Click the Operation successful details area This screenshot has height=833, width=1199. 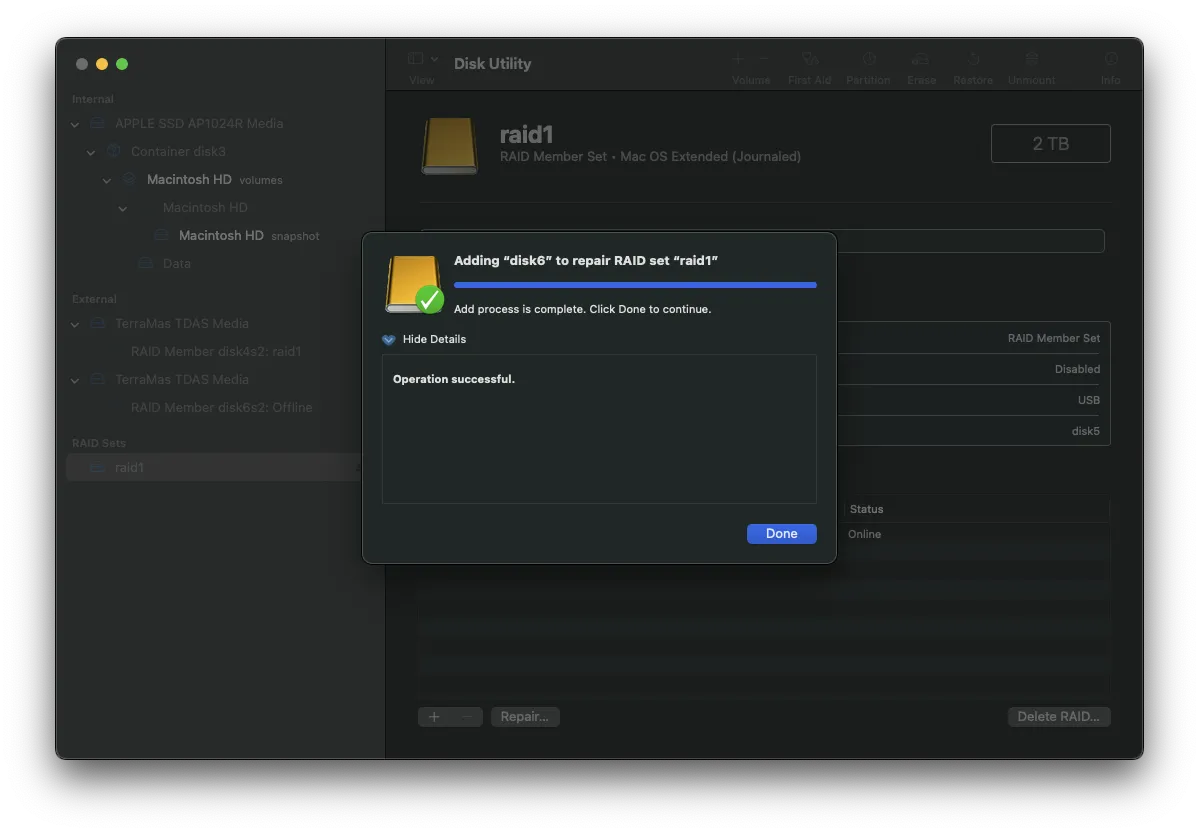[599, 428]
